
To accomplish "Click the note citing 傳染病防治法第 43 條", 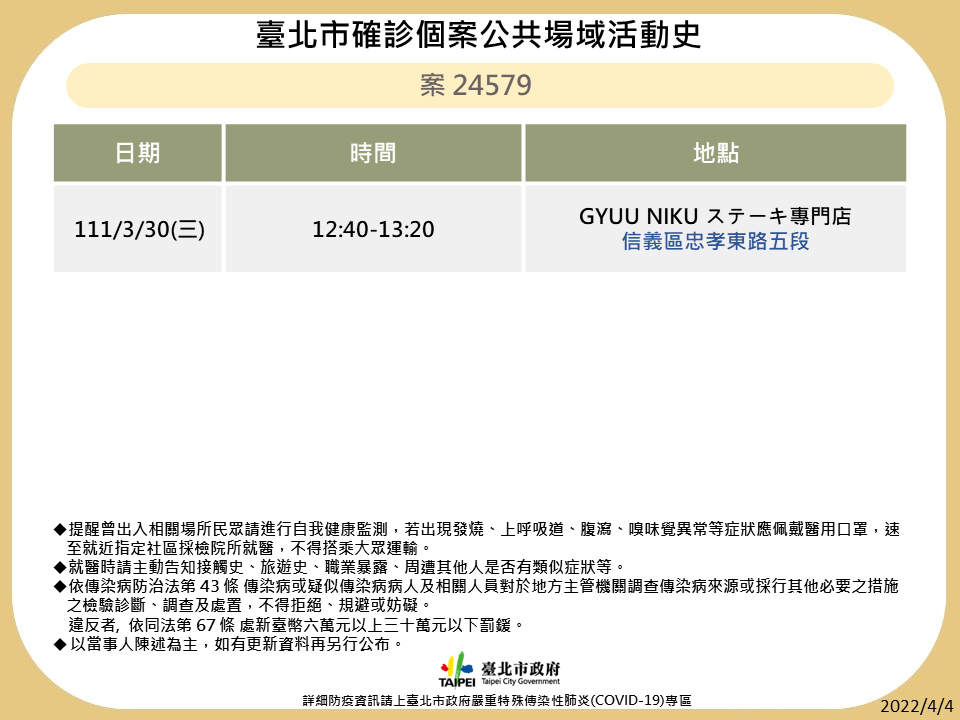I will 476,587.
